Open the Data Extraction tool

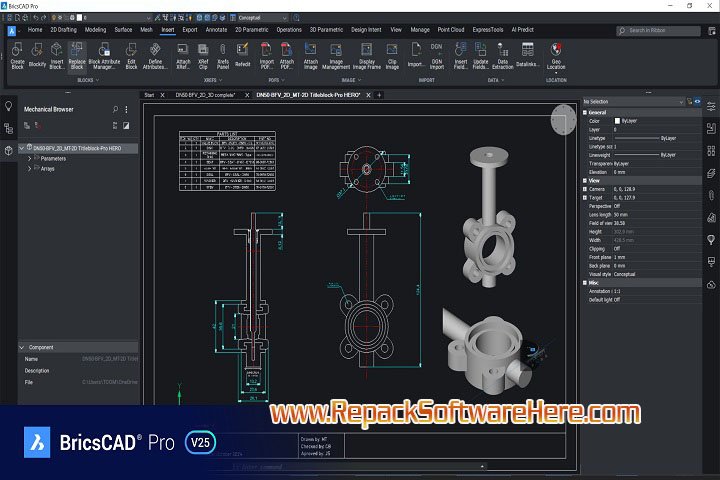(x=502, y=56)
